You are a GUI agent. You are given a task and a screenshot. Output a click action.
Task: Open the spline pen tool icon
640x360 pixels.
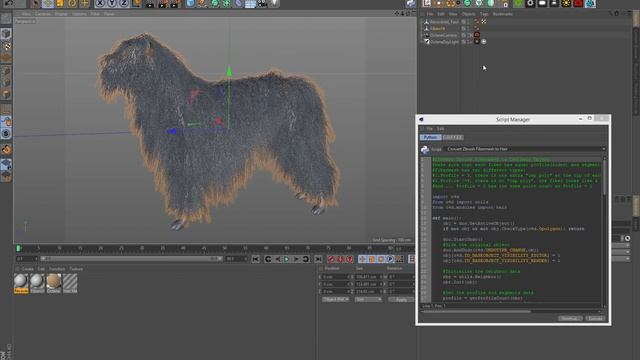[202, 4]
